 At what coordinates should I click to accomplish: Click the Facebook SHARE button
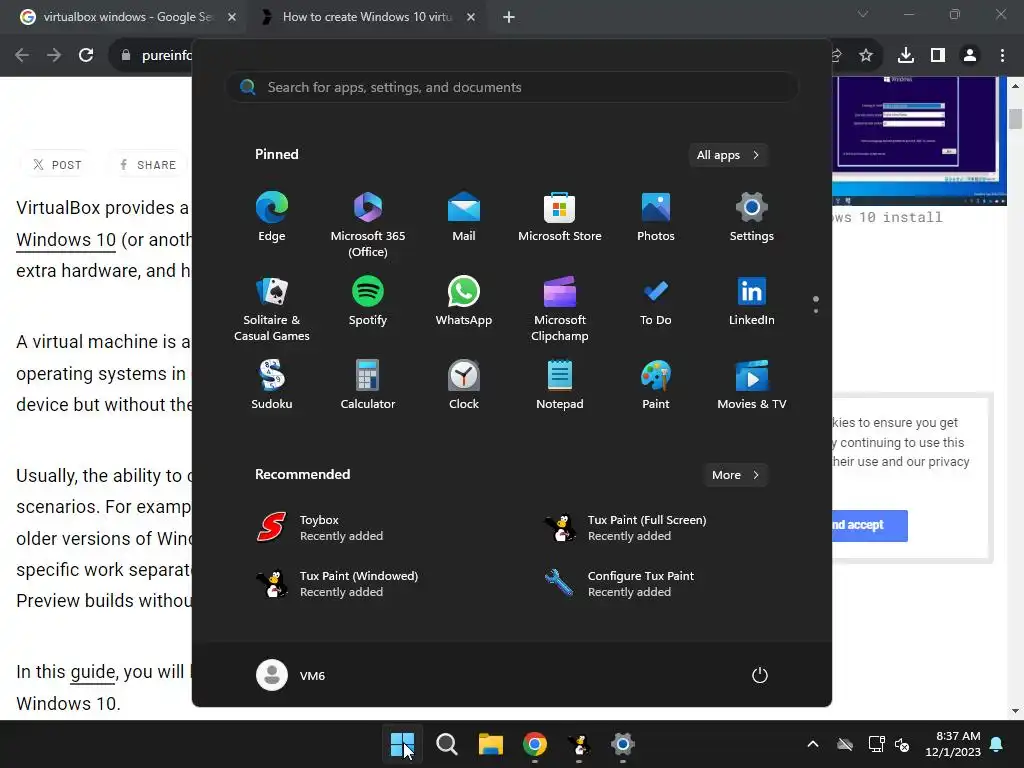[148, 165]
